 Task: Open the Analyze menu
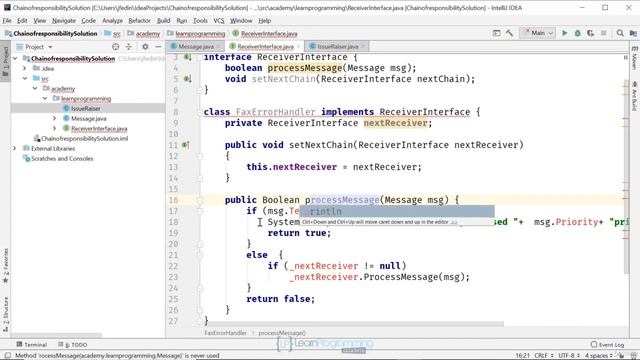pos(112,20)
